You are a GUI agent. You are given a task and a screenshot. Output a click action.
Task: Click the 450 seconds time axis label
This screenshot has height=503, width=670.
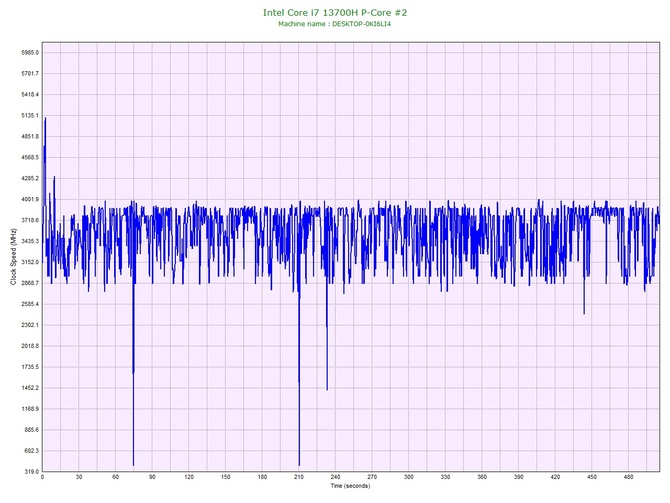pos(592,477)
